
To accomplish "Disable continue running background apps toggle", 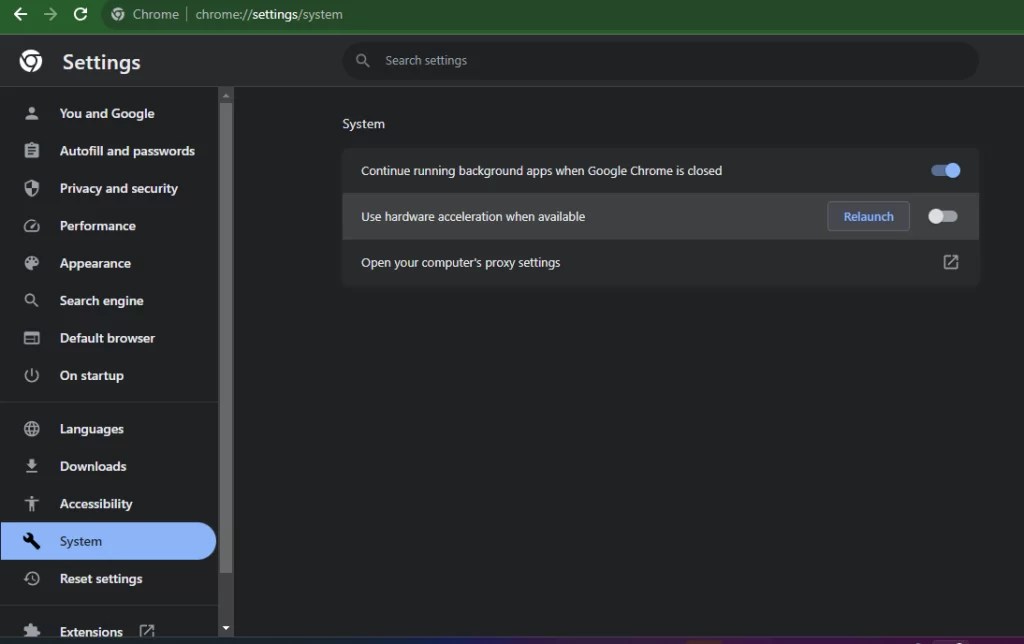I will point(943,170).
